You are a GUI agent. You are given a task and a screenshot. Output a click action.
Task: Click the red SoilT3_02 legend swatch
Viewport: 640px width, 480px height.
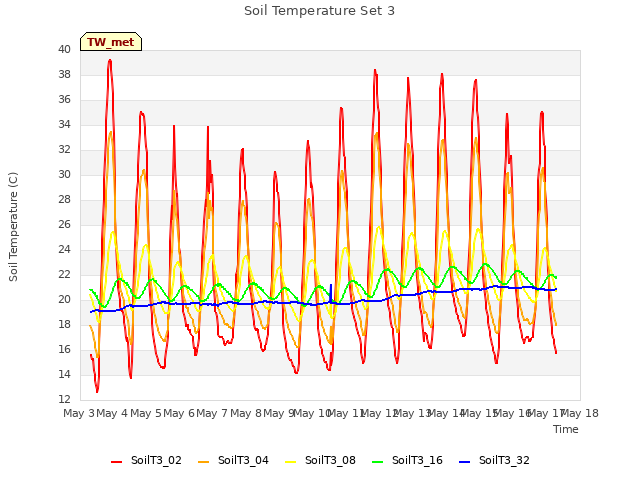tap(116, 462)
